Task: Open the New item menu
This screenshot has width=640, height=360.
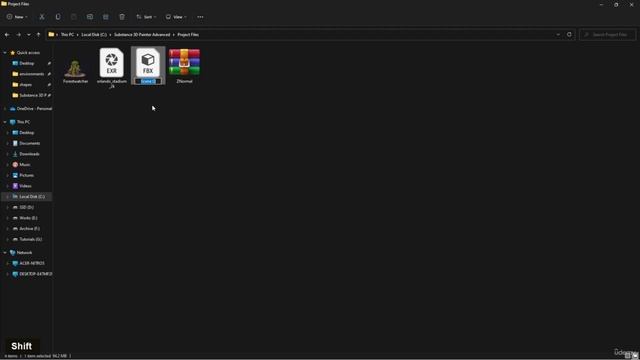Action: pos(17,17)
